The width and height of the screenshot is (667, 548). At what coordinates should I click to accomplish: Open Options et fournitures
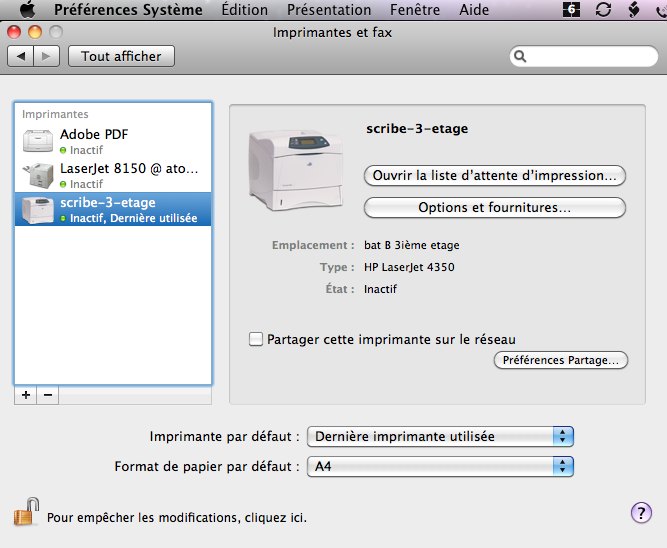[495, 207]
